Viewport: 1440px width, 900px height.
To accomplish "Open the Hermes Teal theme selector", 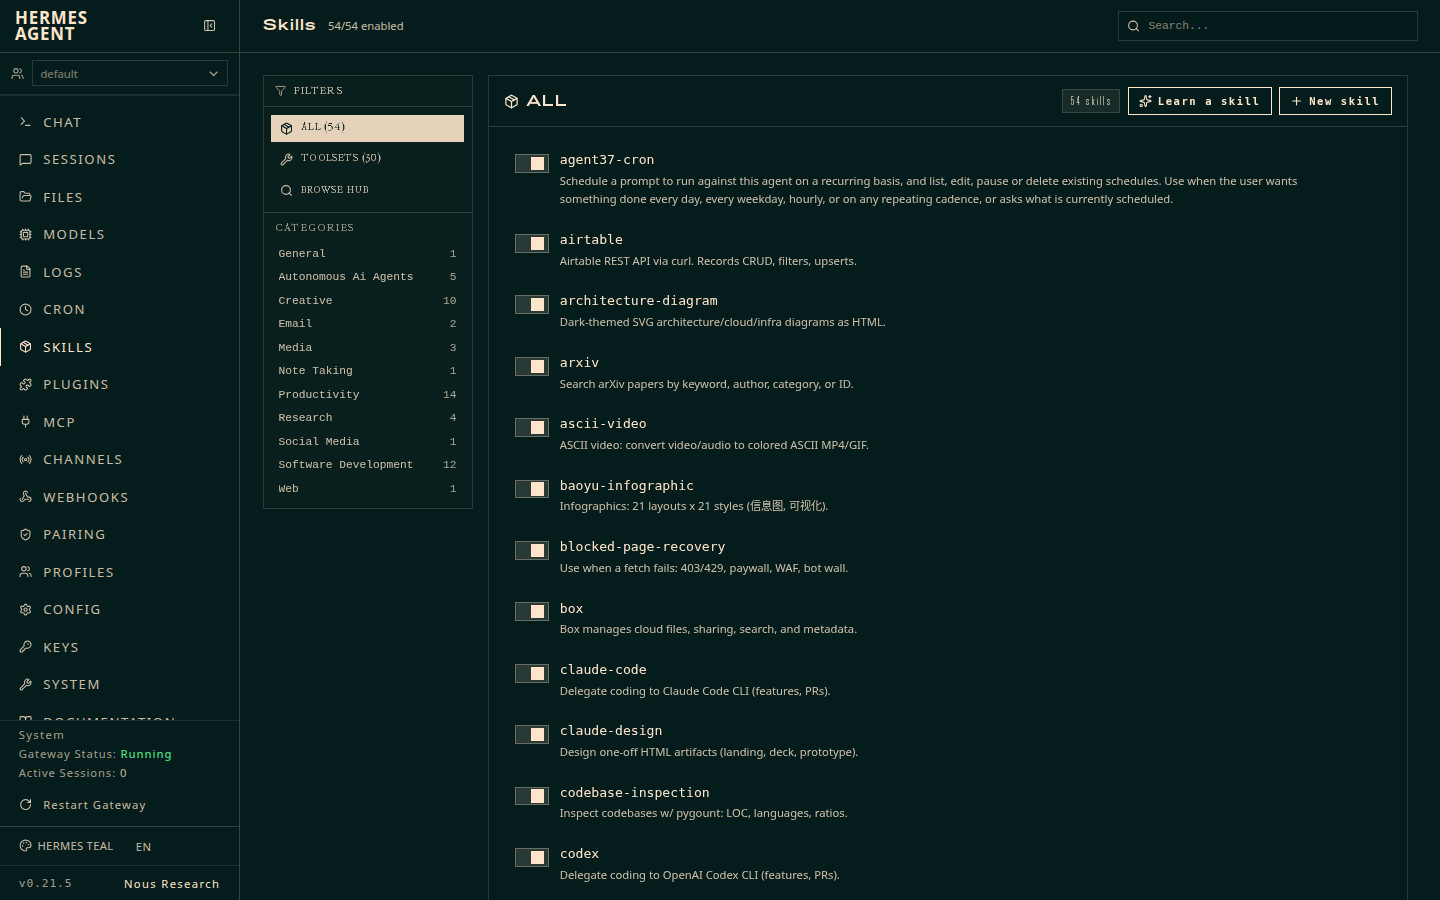I will coord(67,846).
